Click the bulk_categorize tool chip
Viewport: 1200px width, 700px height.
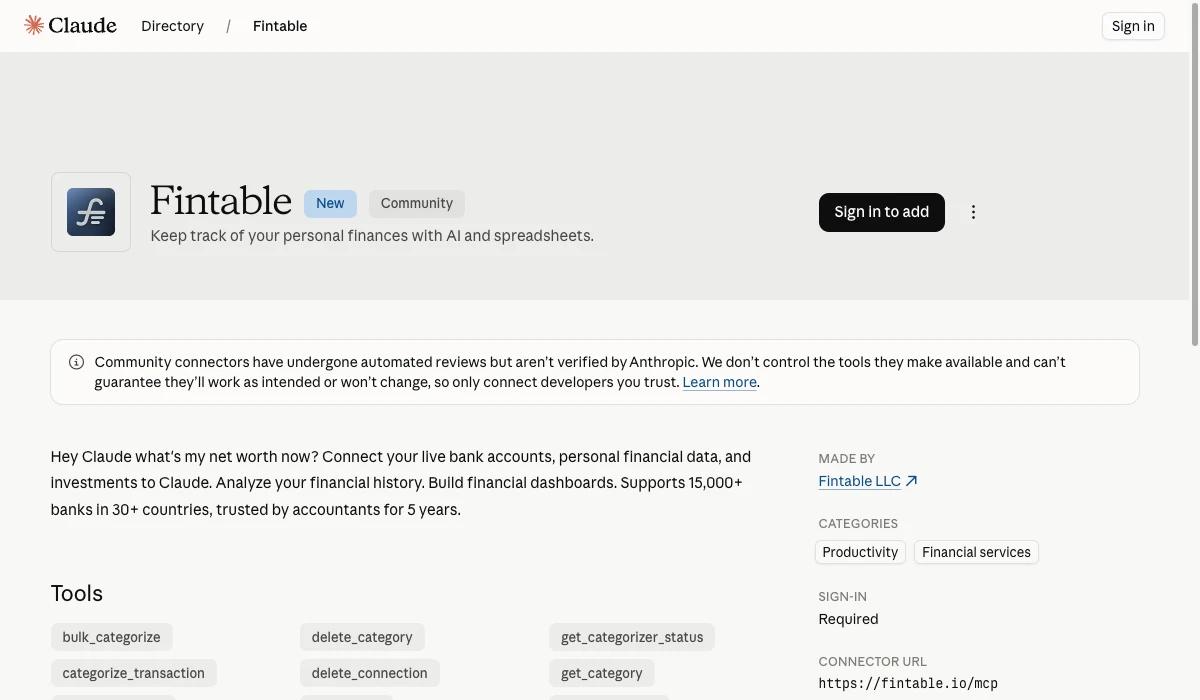tap(112, 637)
